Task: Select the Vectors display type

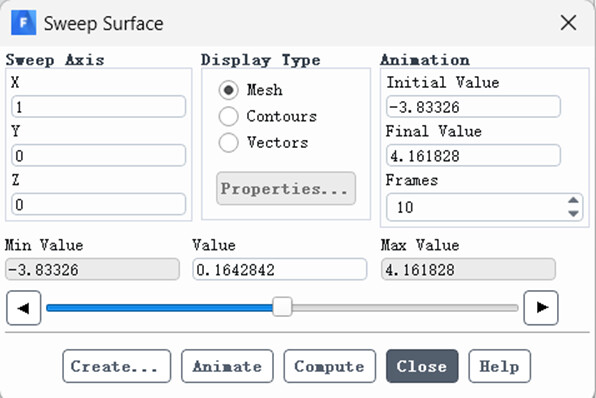Action: tap(228, 143)
